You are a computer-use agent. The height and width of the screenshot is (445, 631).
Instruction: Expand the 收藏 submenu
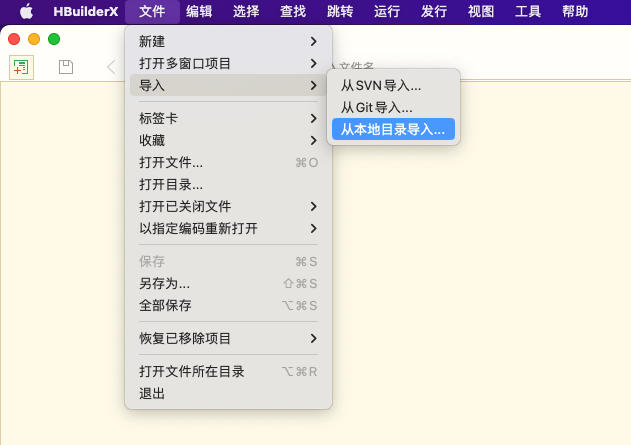click(x=227, y=140)
